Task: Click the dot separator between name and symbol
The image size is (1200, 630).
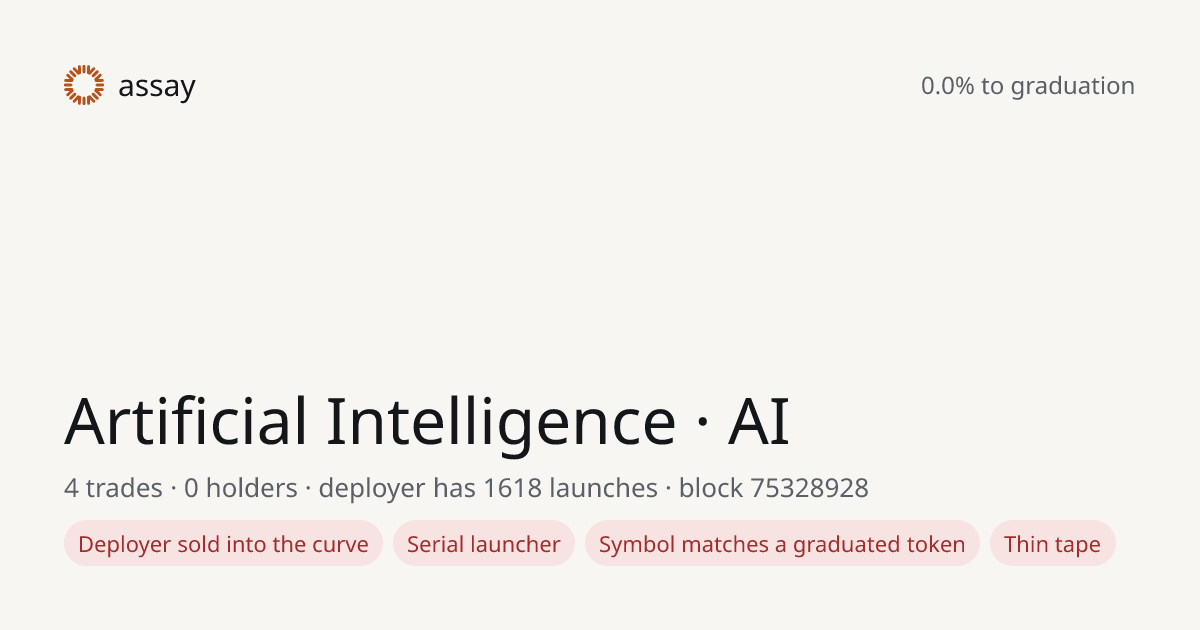Action: point(702,424)
